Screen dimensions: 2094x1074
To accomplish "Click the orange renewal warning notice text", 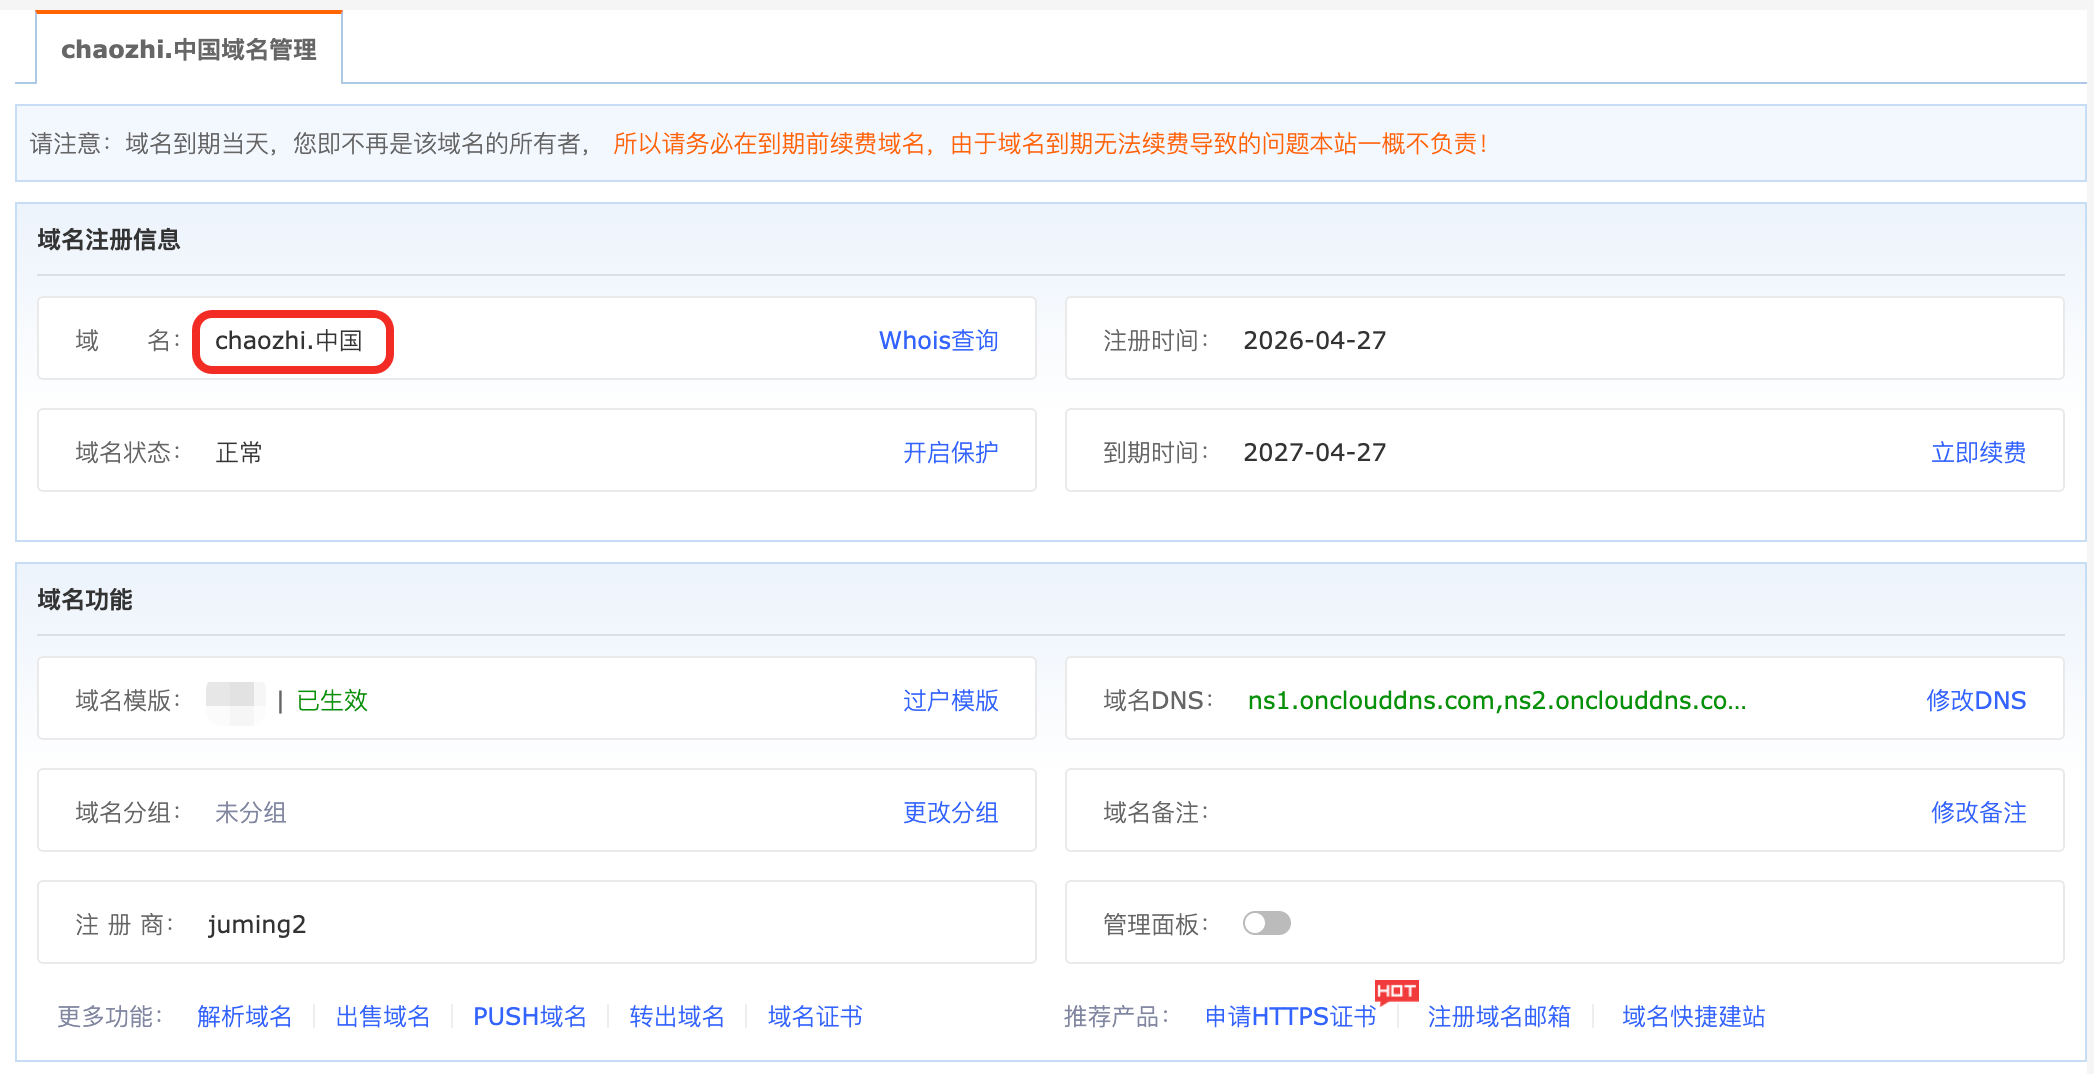I will click(1050, 144).
